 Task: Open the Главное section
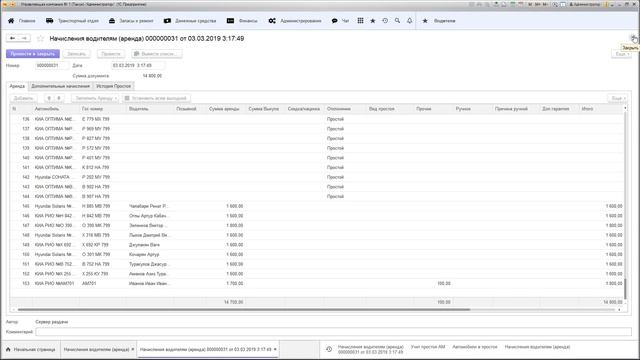22,20
